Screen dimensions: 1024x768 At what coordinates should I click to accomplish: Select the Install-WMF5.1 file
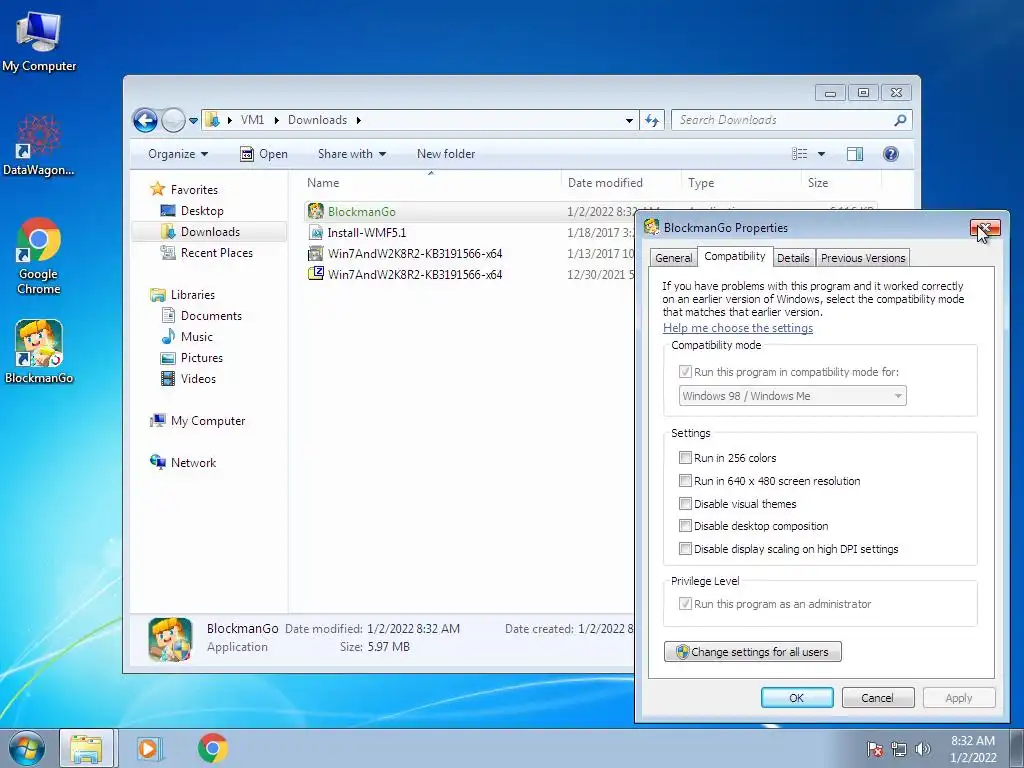point(366,233)
